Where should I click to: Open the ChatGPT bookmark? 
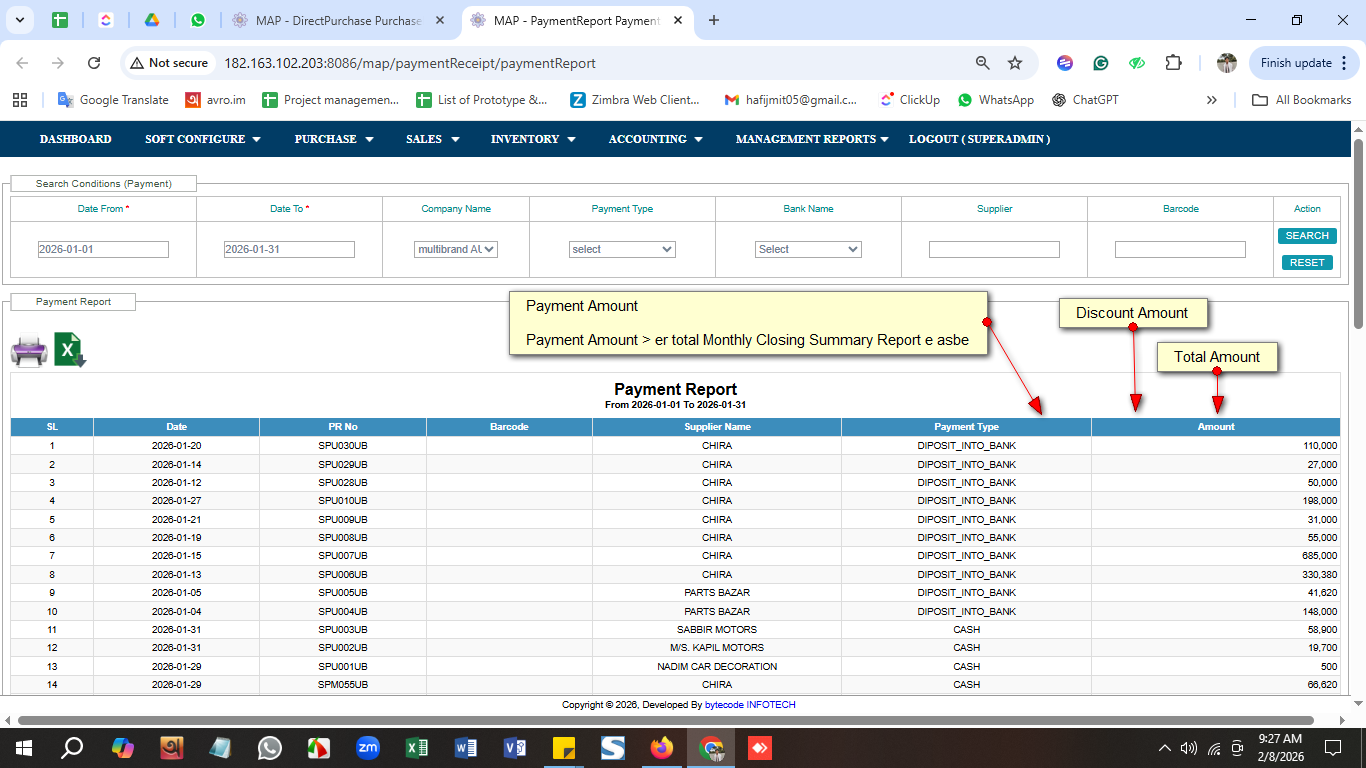1085,100
